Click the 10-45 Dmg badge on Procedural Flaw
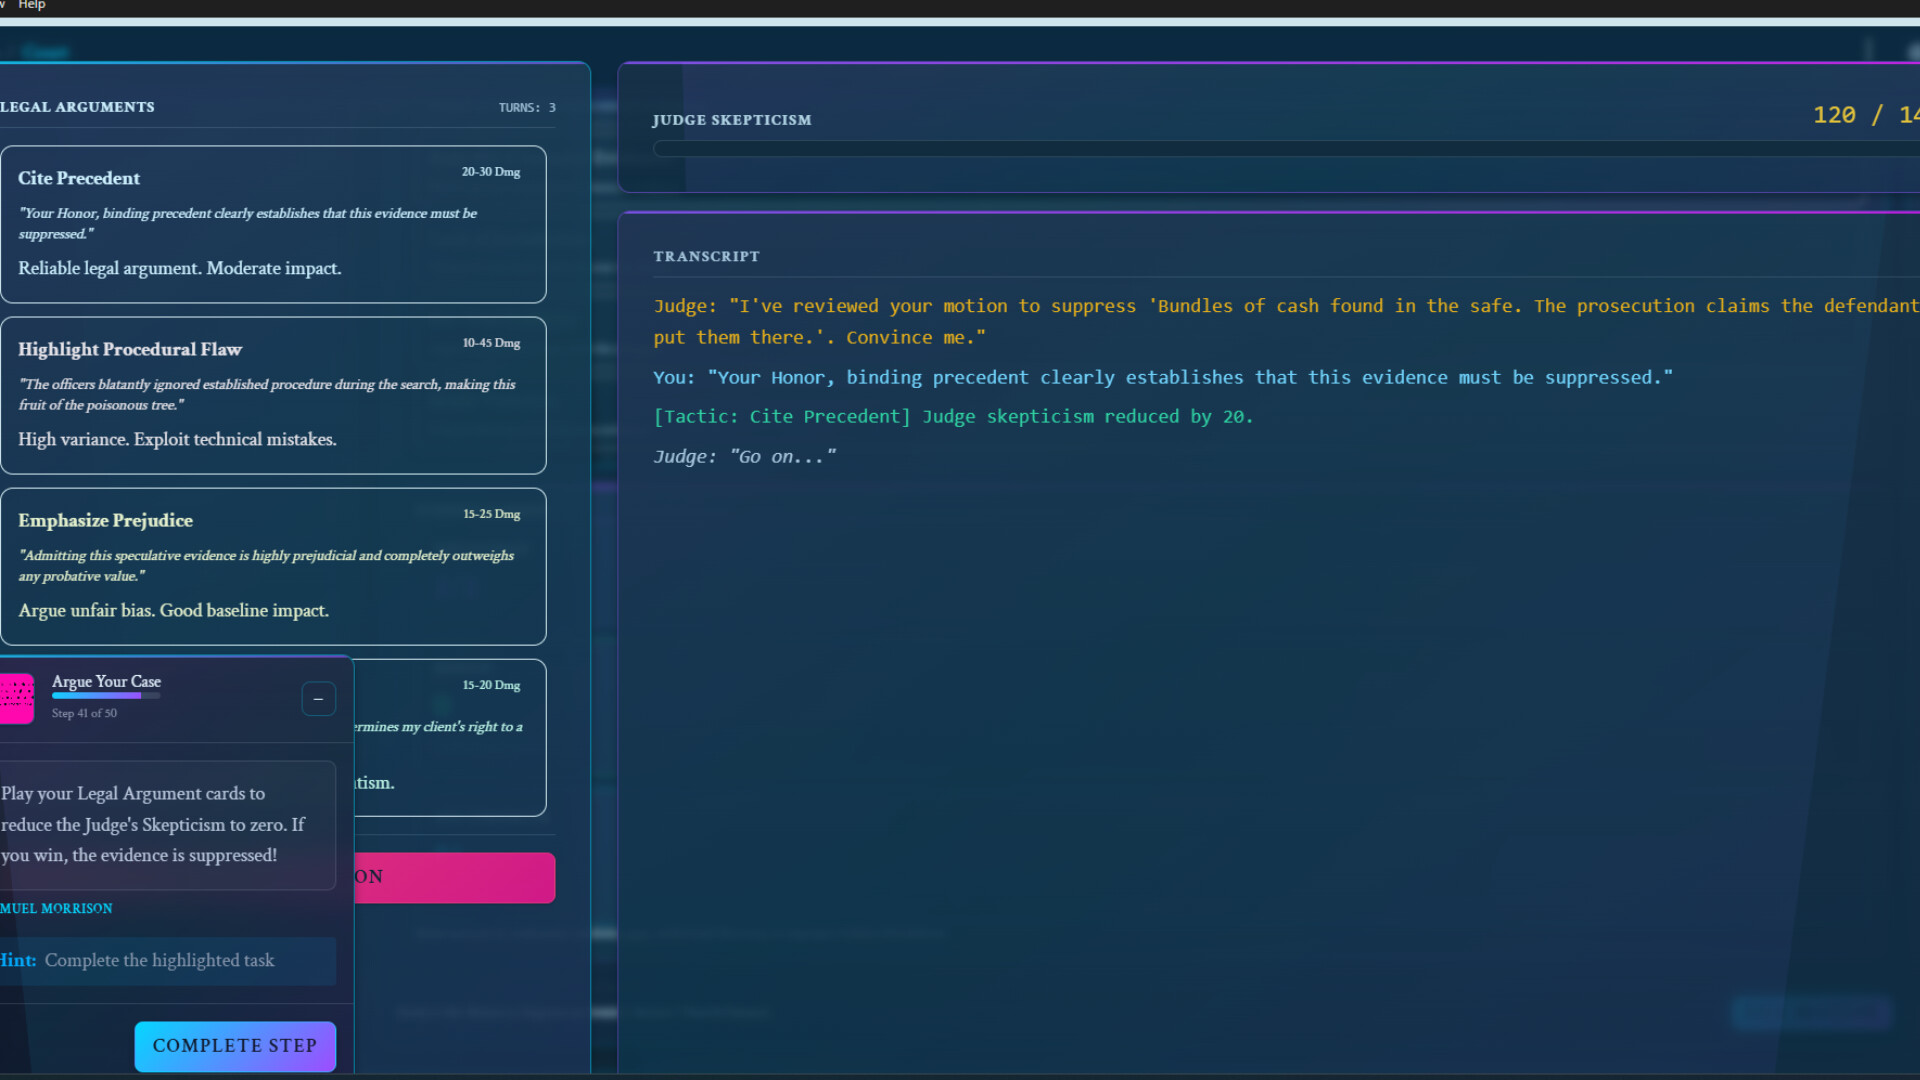 coord(490,343)
